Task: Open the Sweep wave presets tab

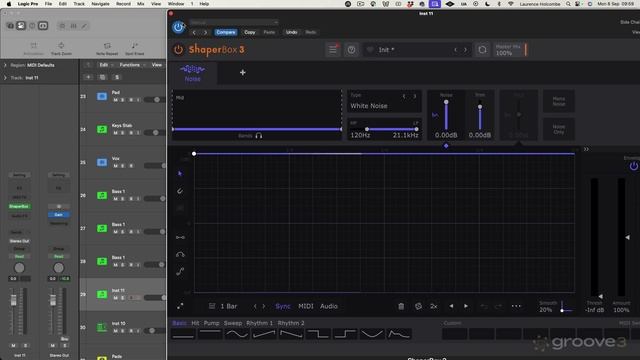Action: (233, 323)
